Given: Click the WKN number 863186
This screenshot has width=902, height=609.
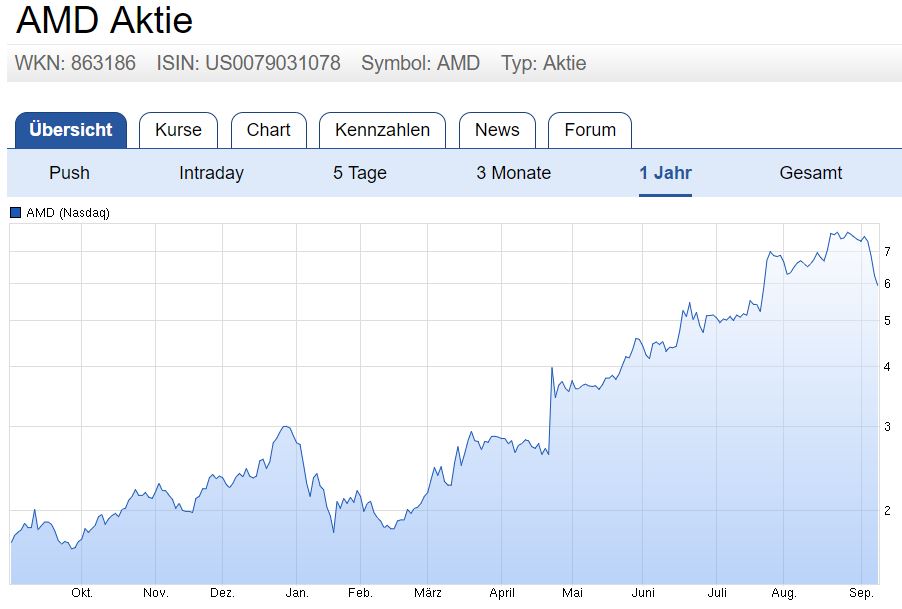Looking at the screenshot, I should (x=103, y=63).
